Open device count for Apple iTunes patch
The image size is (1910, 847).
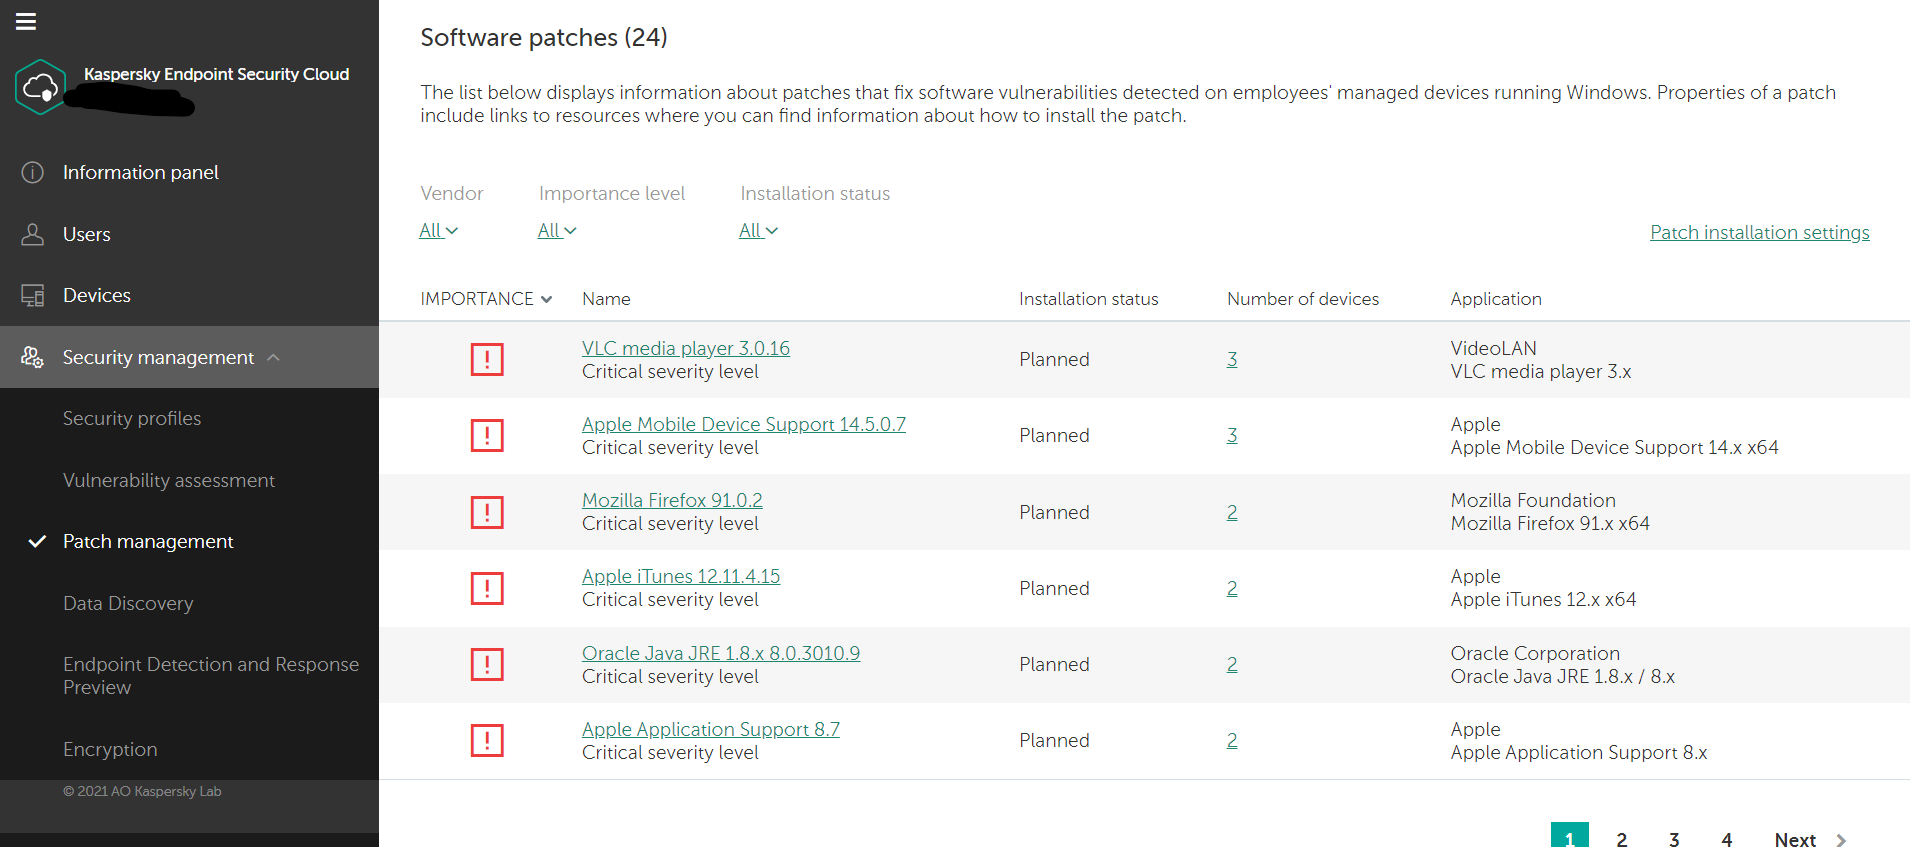(x=1232, y=588)
